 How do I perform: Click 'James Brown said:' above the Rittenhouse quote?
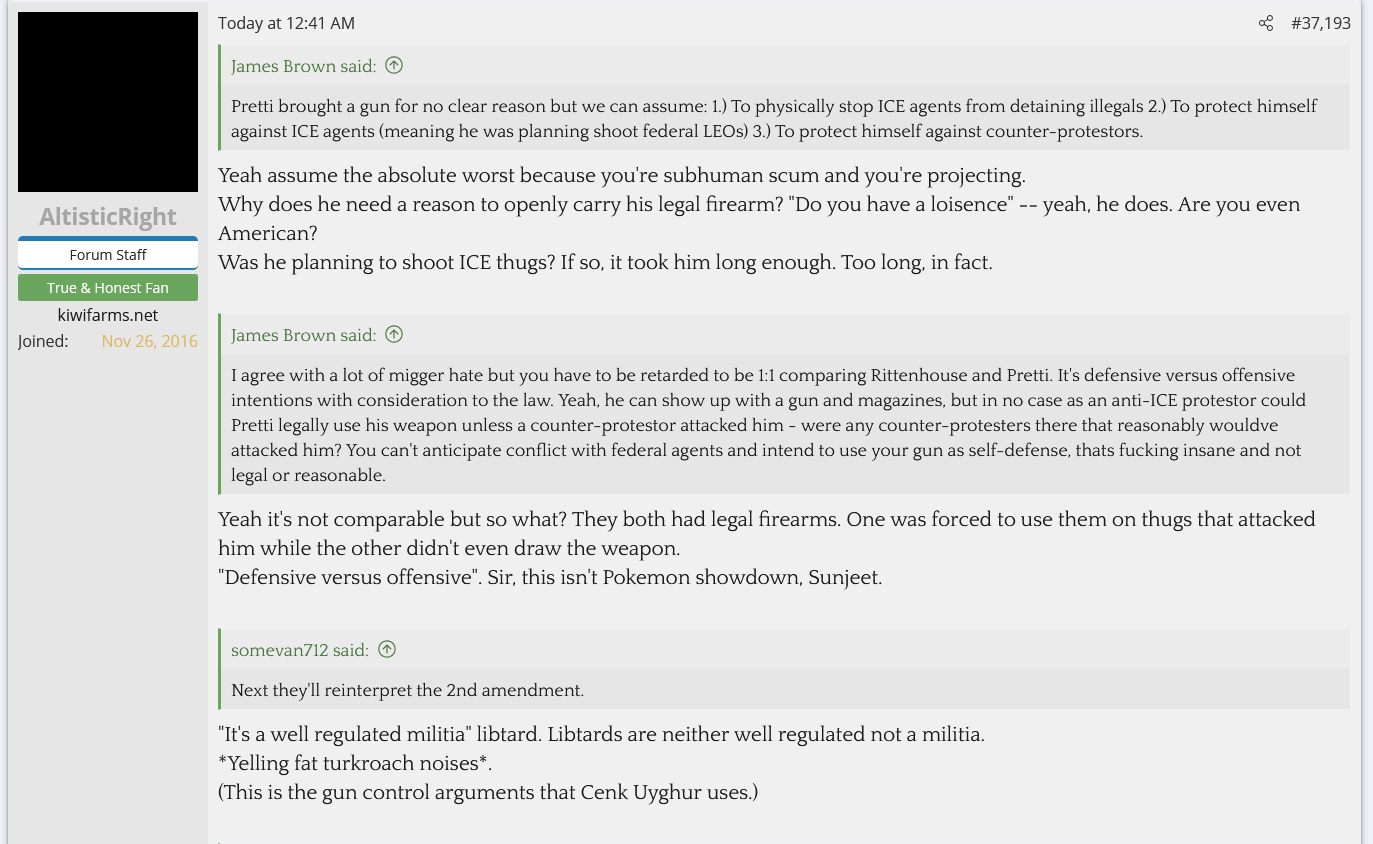[303, 335]
